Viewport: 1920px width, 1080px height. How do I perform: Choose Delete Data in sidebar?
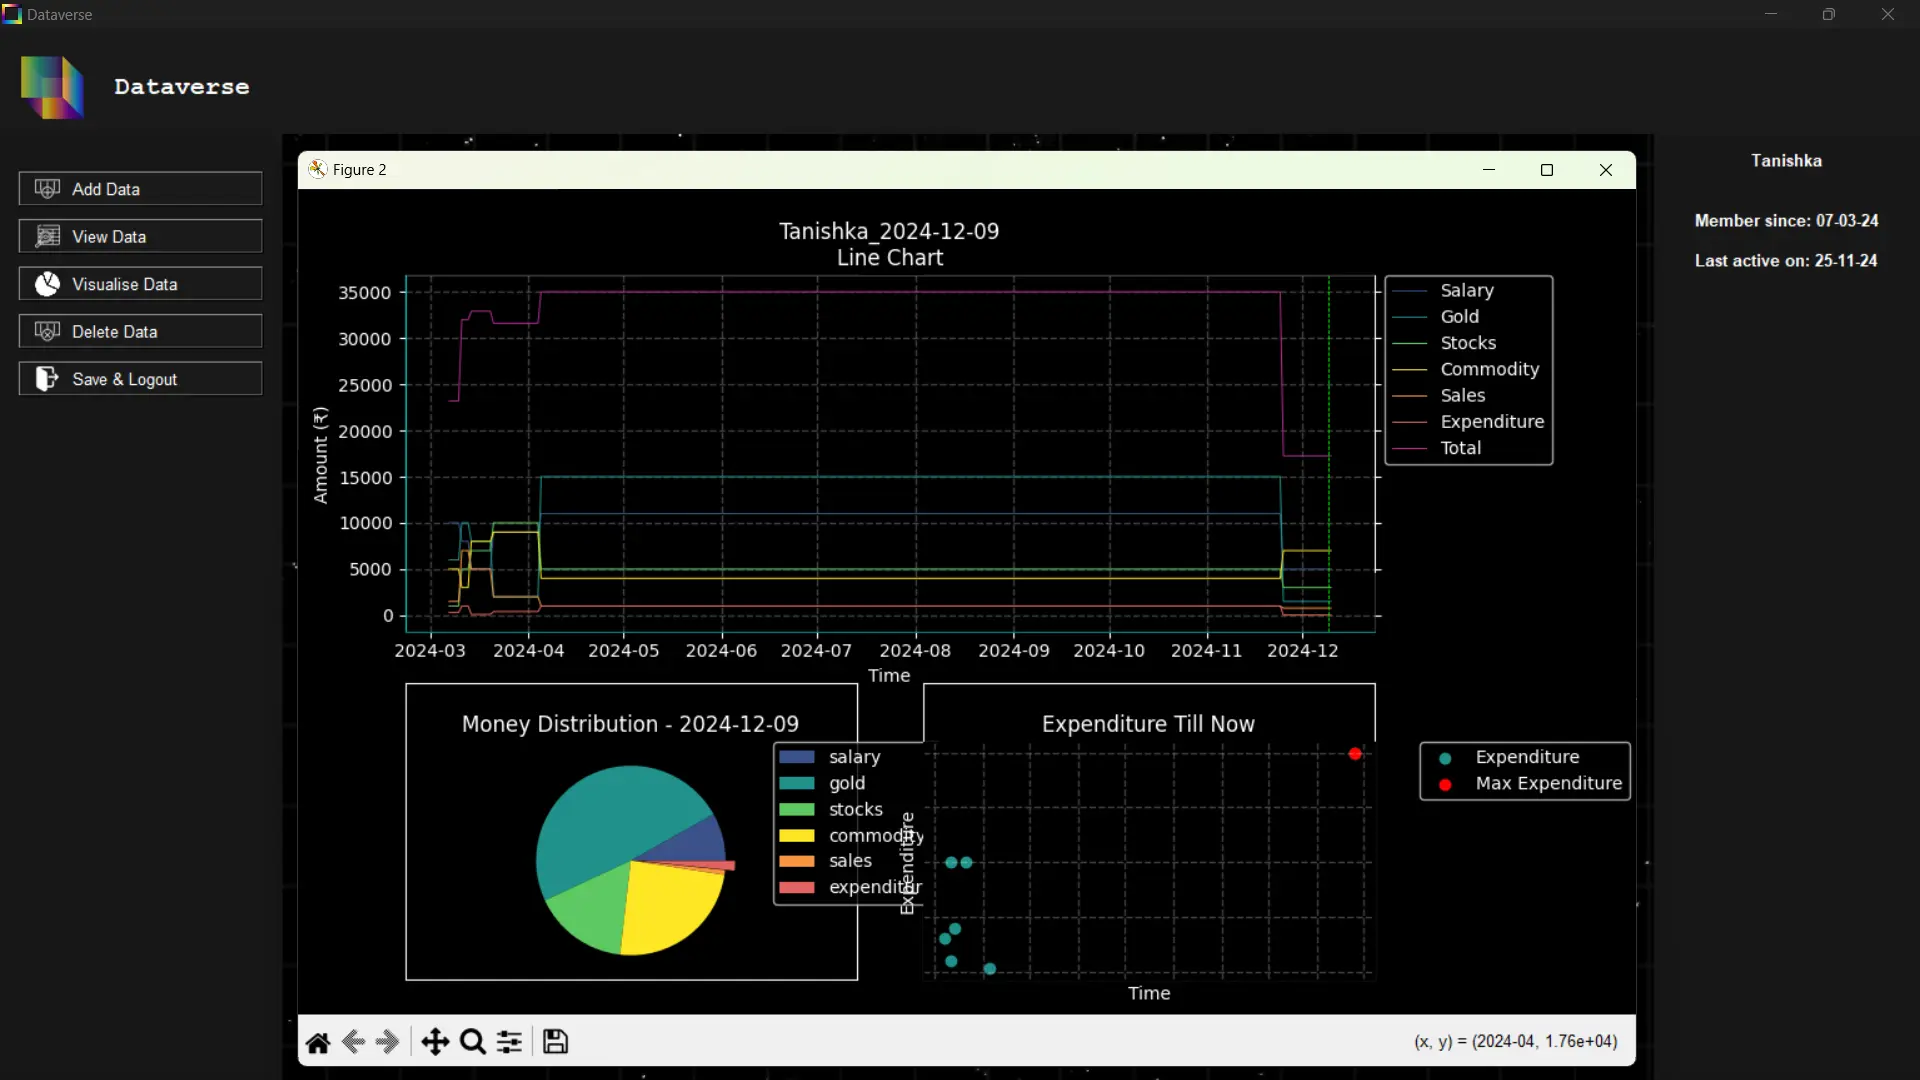point(140,332)
